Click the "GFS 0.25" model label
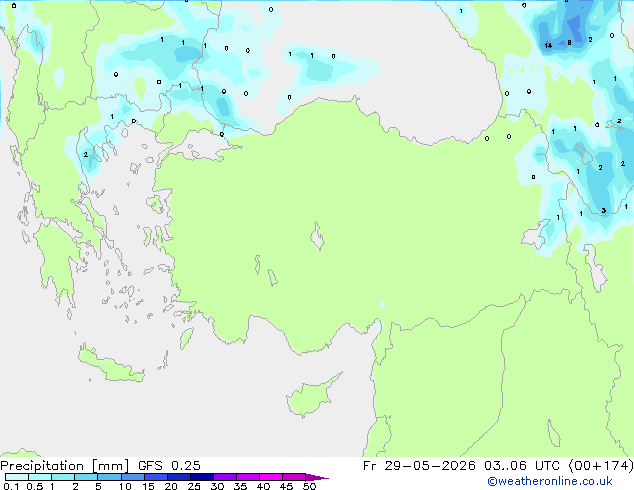This screenshot has width=634, height=490. coord(169,466)
